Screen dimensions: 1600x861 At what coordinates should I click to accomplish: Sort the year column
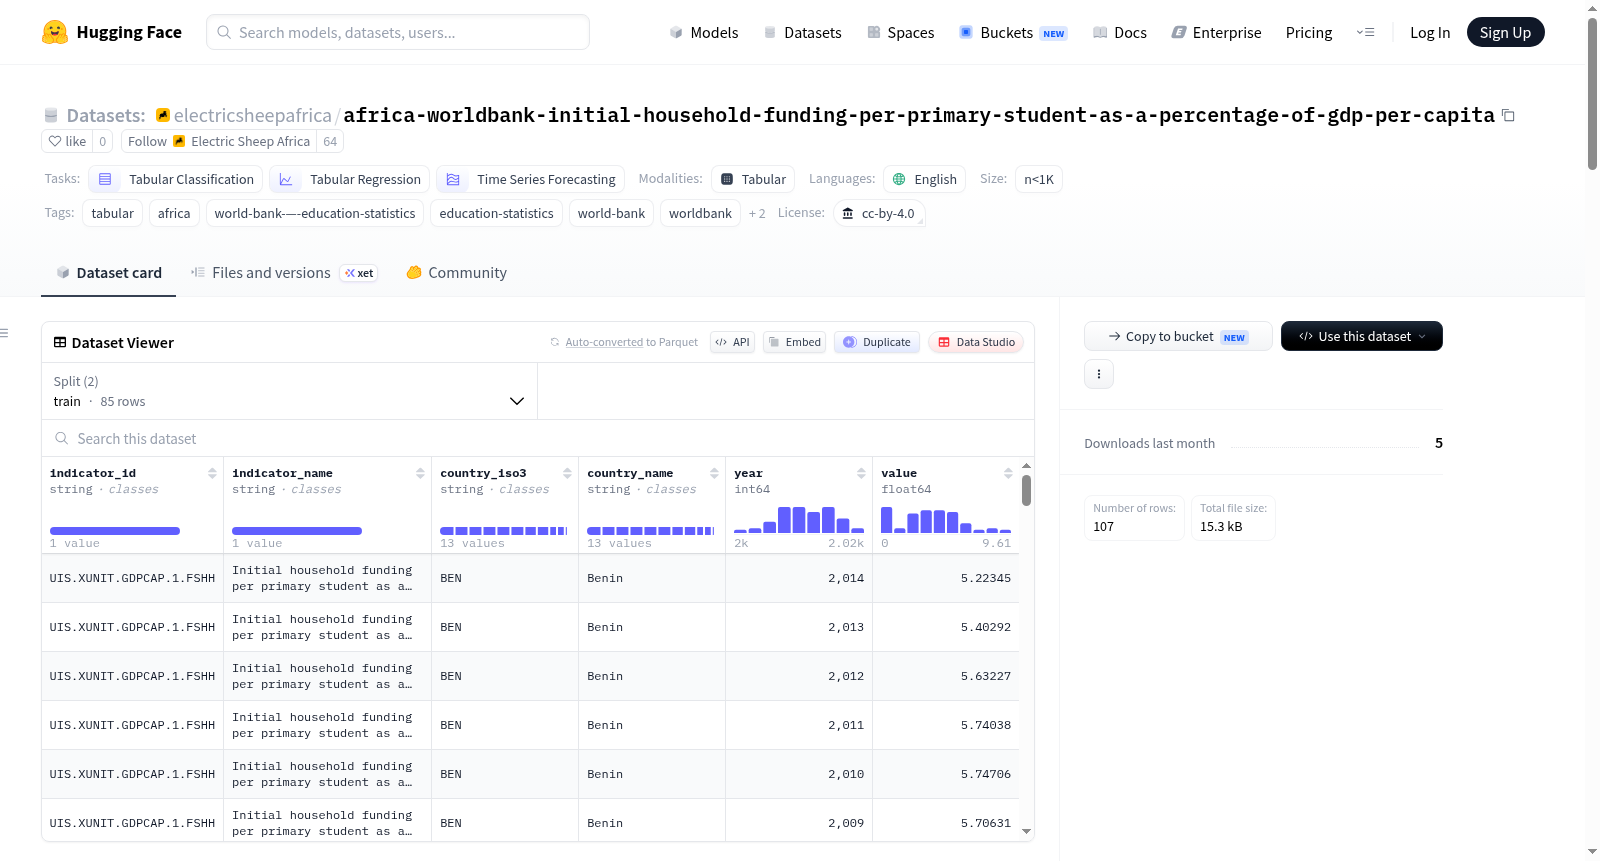pyautogui.click(x=861, y=473)
